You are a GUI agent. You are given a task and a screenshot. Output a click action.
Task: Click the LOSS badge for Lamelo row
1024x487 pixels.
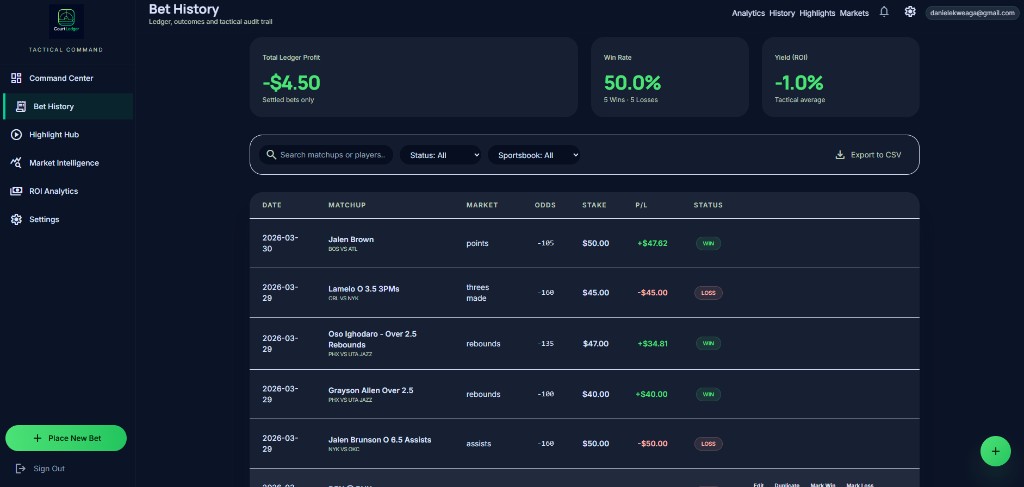709,293
